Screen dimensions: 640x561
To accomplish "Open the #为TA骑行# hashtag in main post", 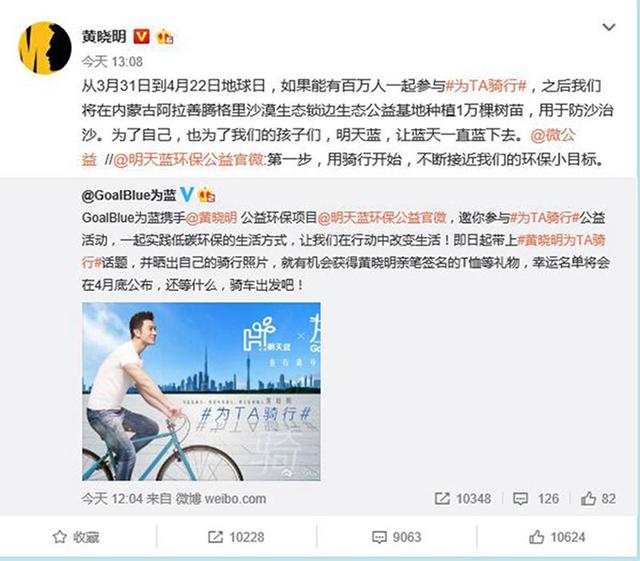I will click(487, 86).
